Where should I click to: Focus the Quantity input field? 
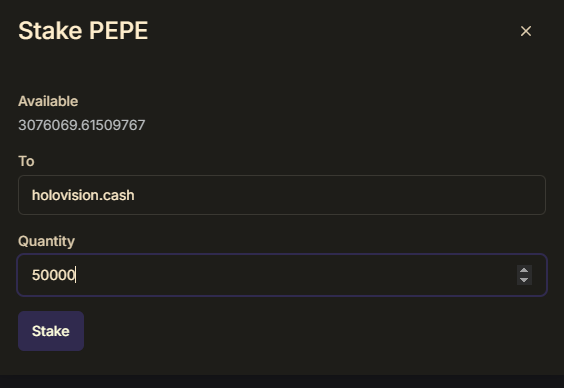click(282, 275)
